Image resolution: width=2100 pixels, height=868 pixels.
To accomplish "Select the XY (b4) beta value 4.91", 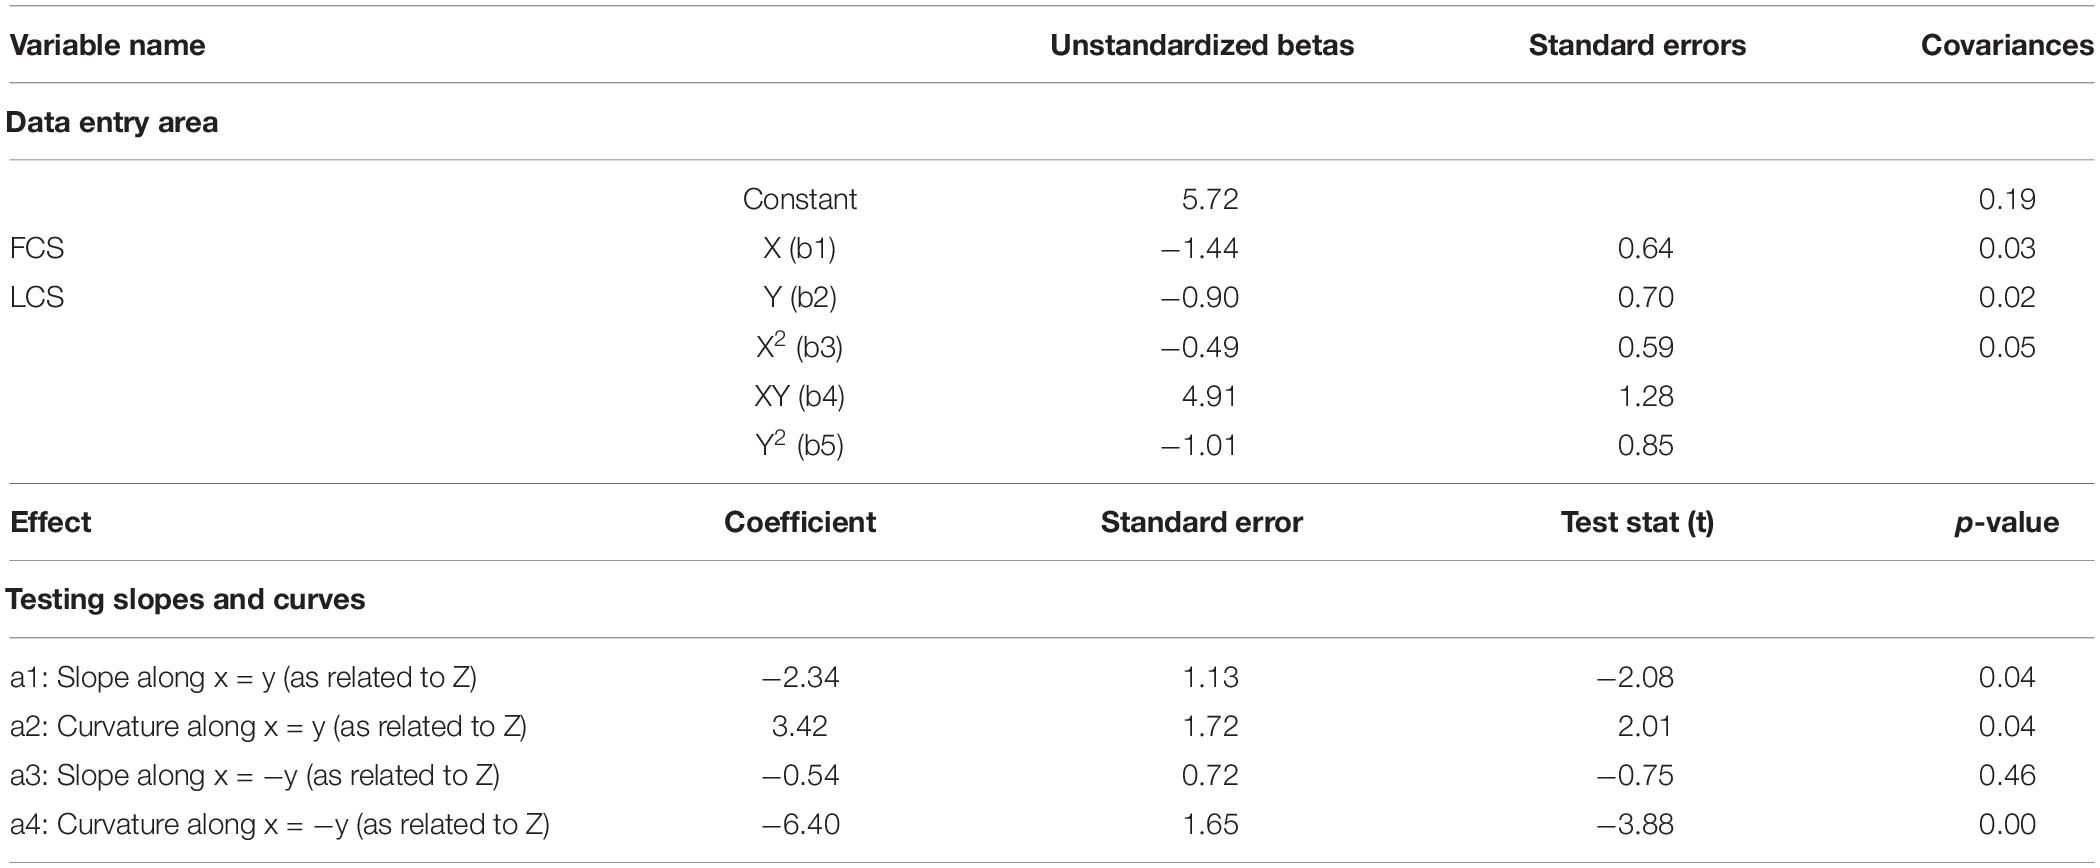I will [1210, 396].
